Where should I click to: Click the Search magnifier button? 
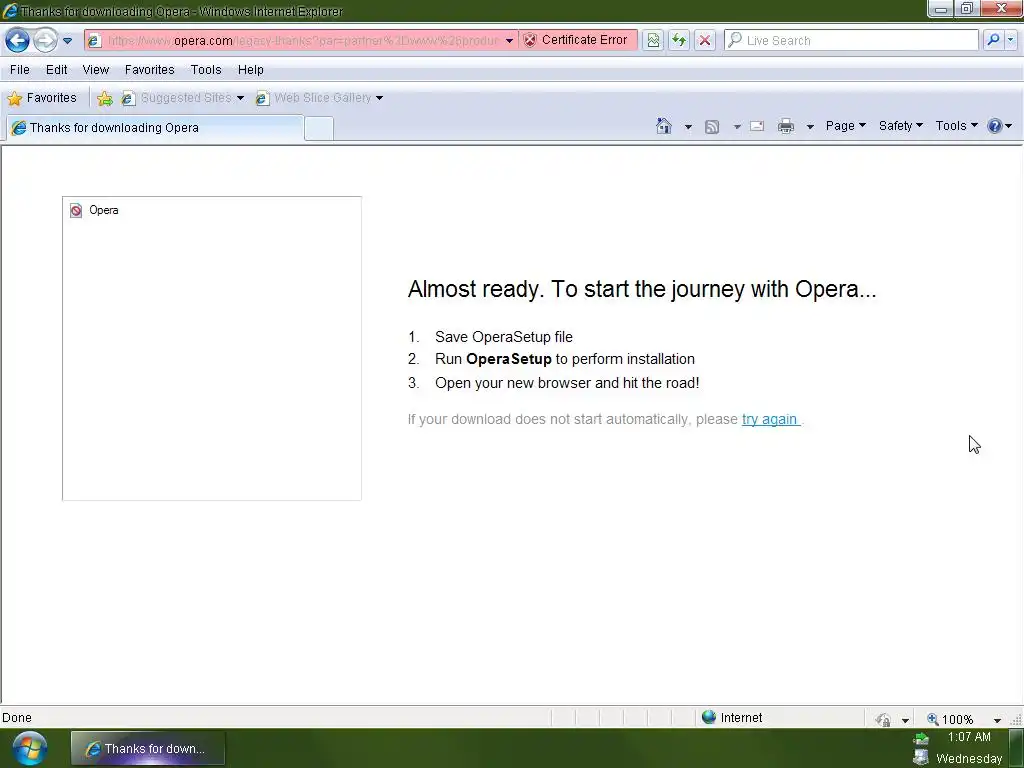click(x=993, y=40)
